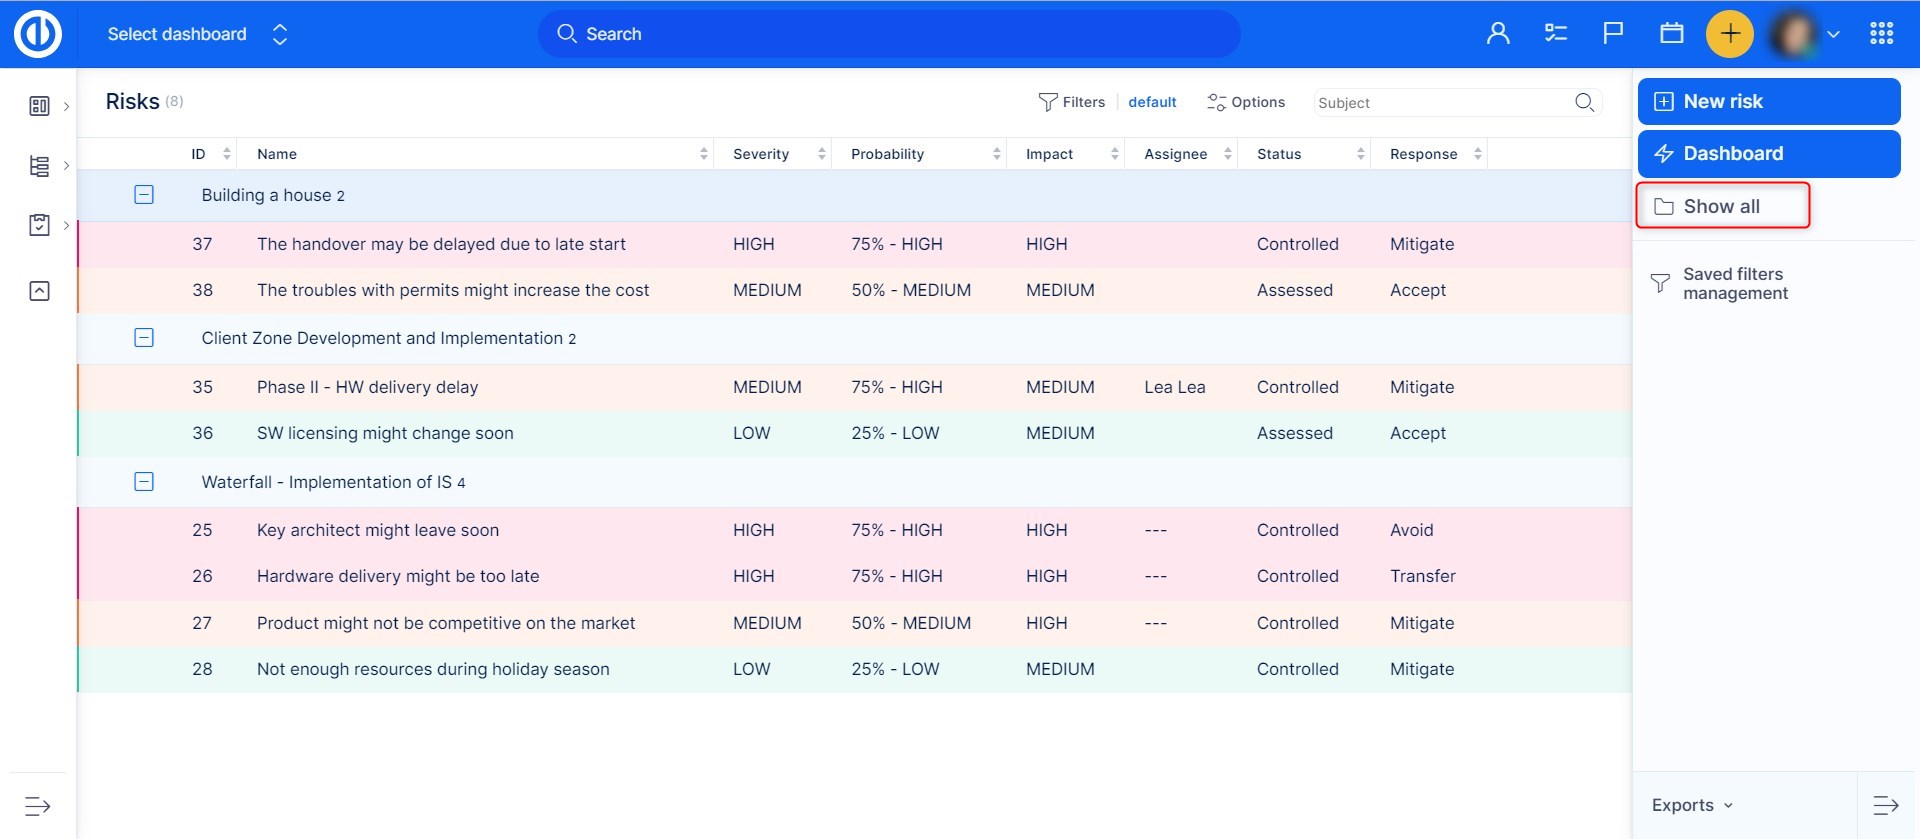
Task: Open the apps grid menu icon
Action: (1881, 34)
